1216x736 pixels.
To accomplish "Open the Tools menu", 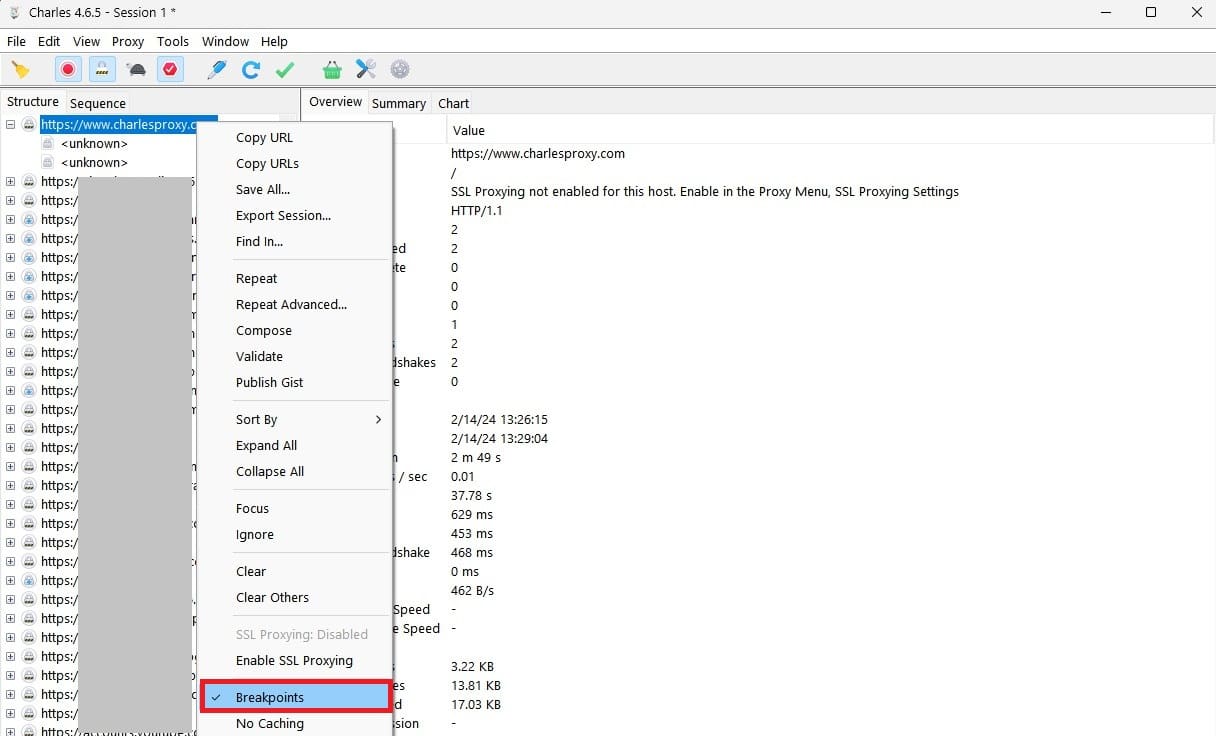I will coord(173,41).
